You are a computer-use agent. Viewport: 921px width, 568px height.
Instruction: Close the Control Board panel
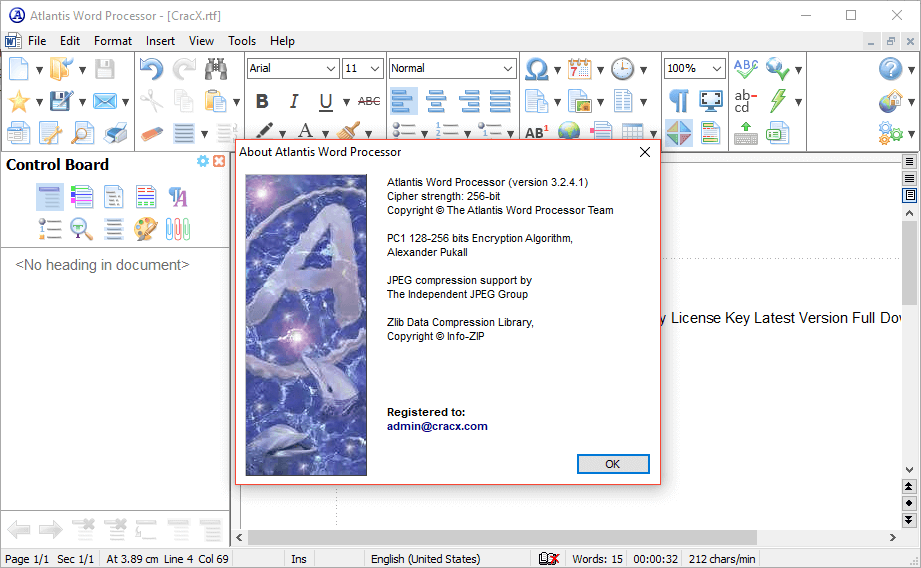click(219, 161)
